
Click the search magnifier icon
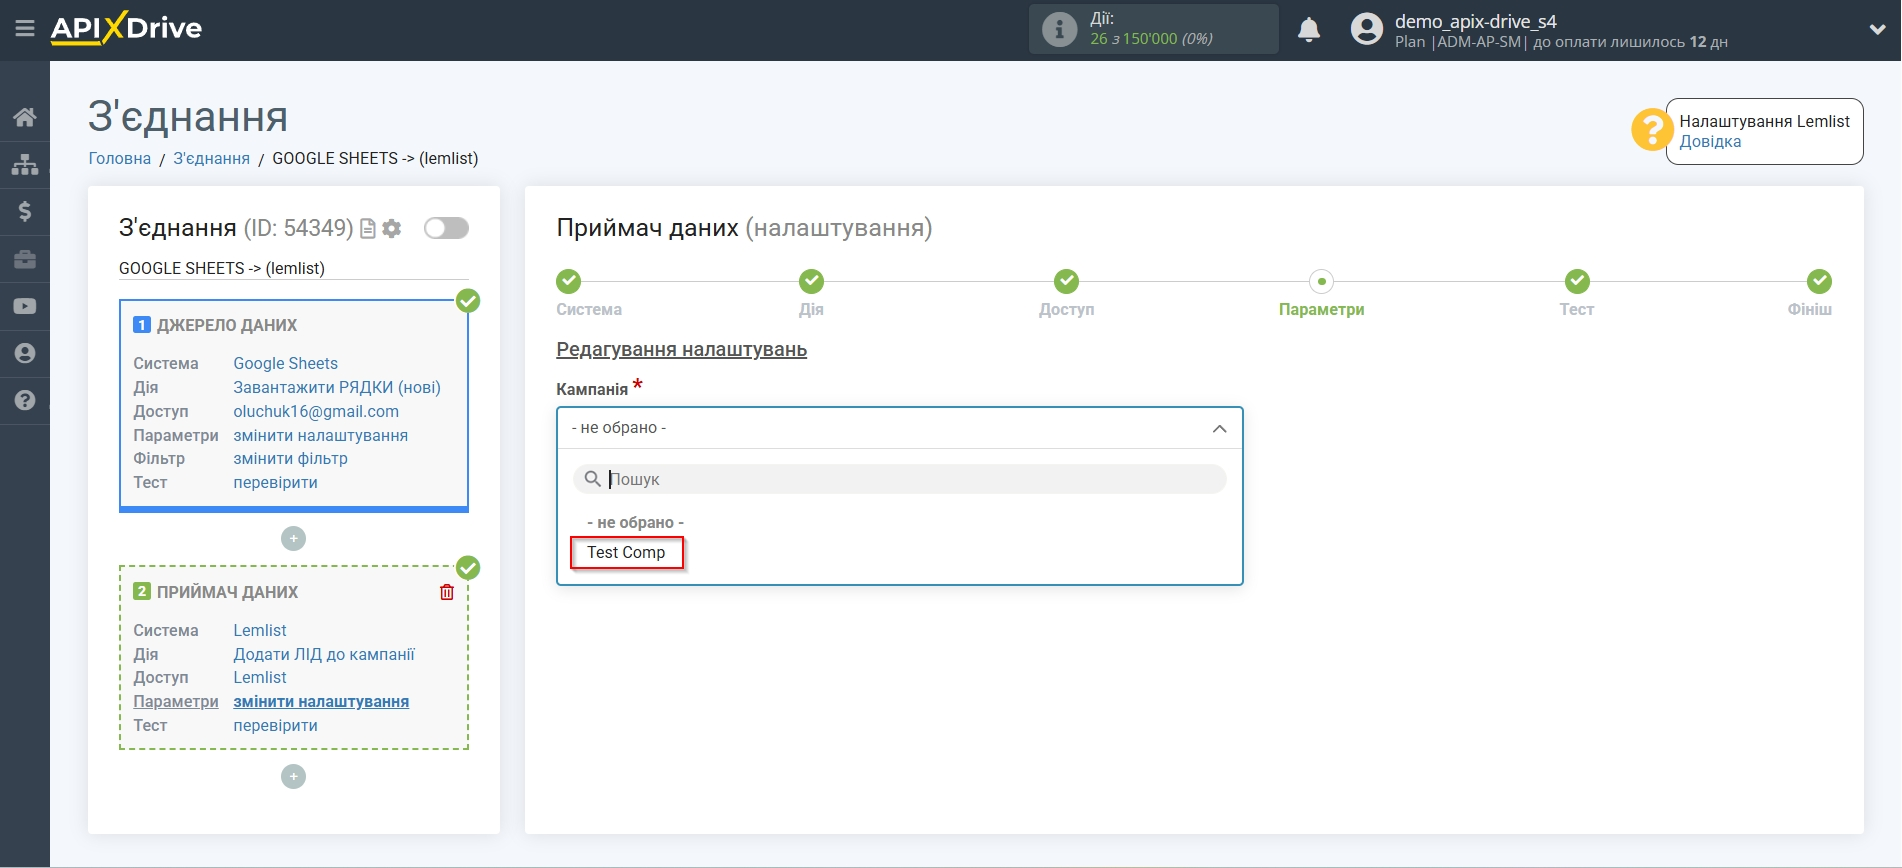point(592,479)
